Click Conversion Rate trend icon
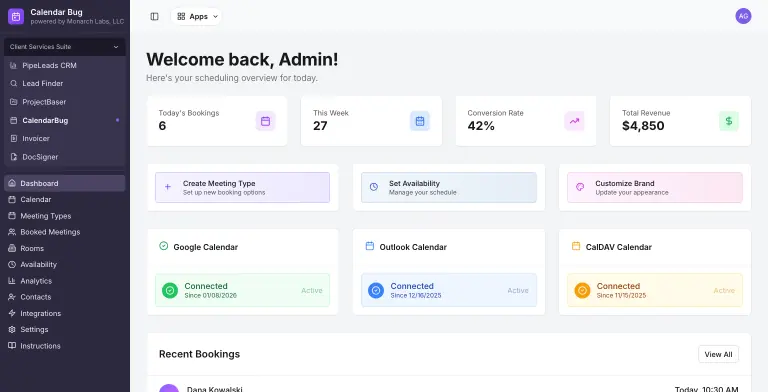The height and width of the screenshot is (392, 768). click(574, 121)
